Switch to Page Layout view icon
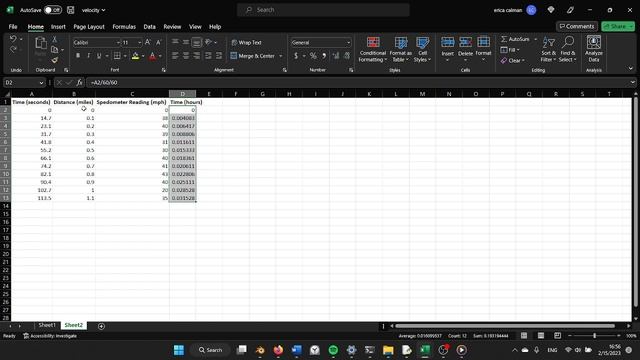640x360 pixels. coord(541,336)
